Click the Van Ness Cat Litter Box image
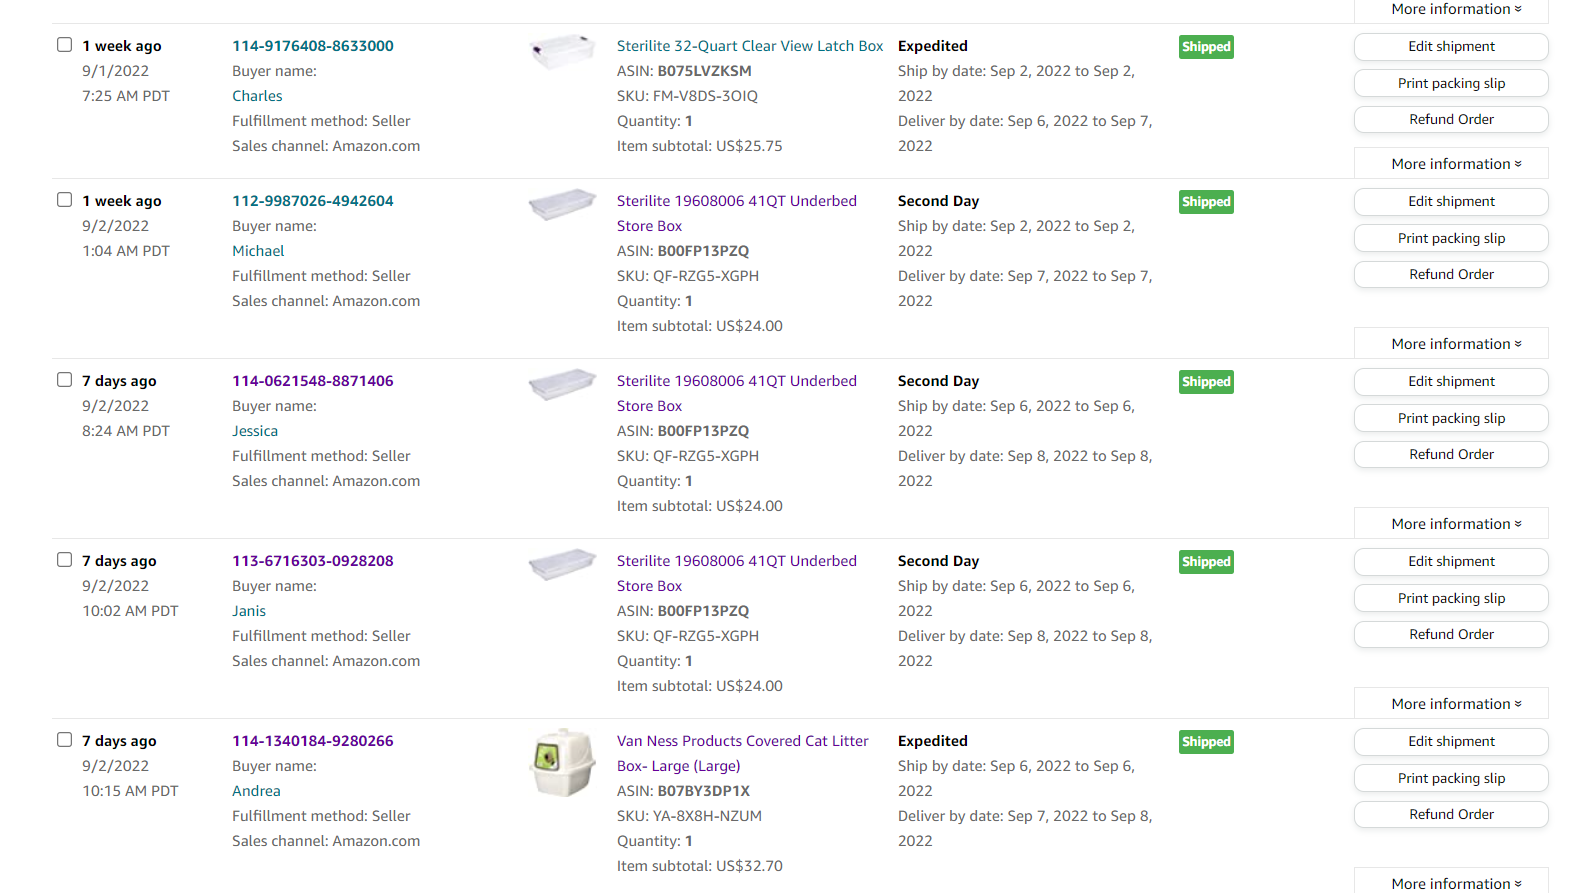 pos(562,763)
